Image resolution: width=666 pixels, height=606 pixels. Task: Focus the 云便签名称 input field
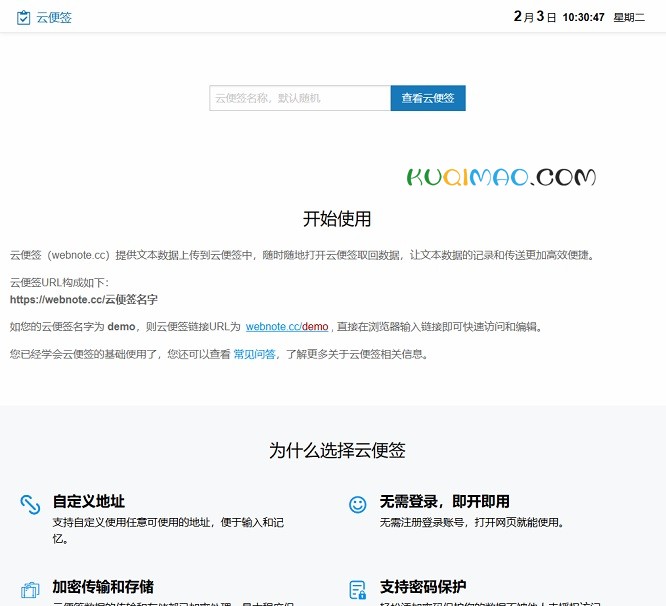point(300,98)
